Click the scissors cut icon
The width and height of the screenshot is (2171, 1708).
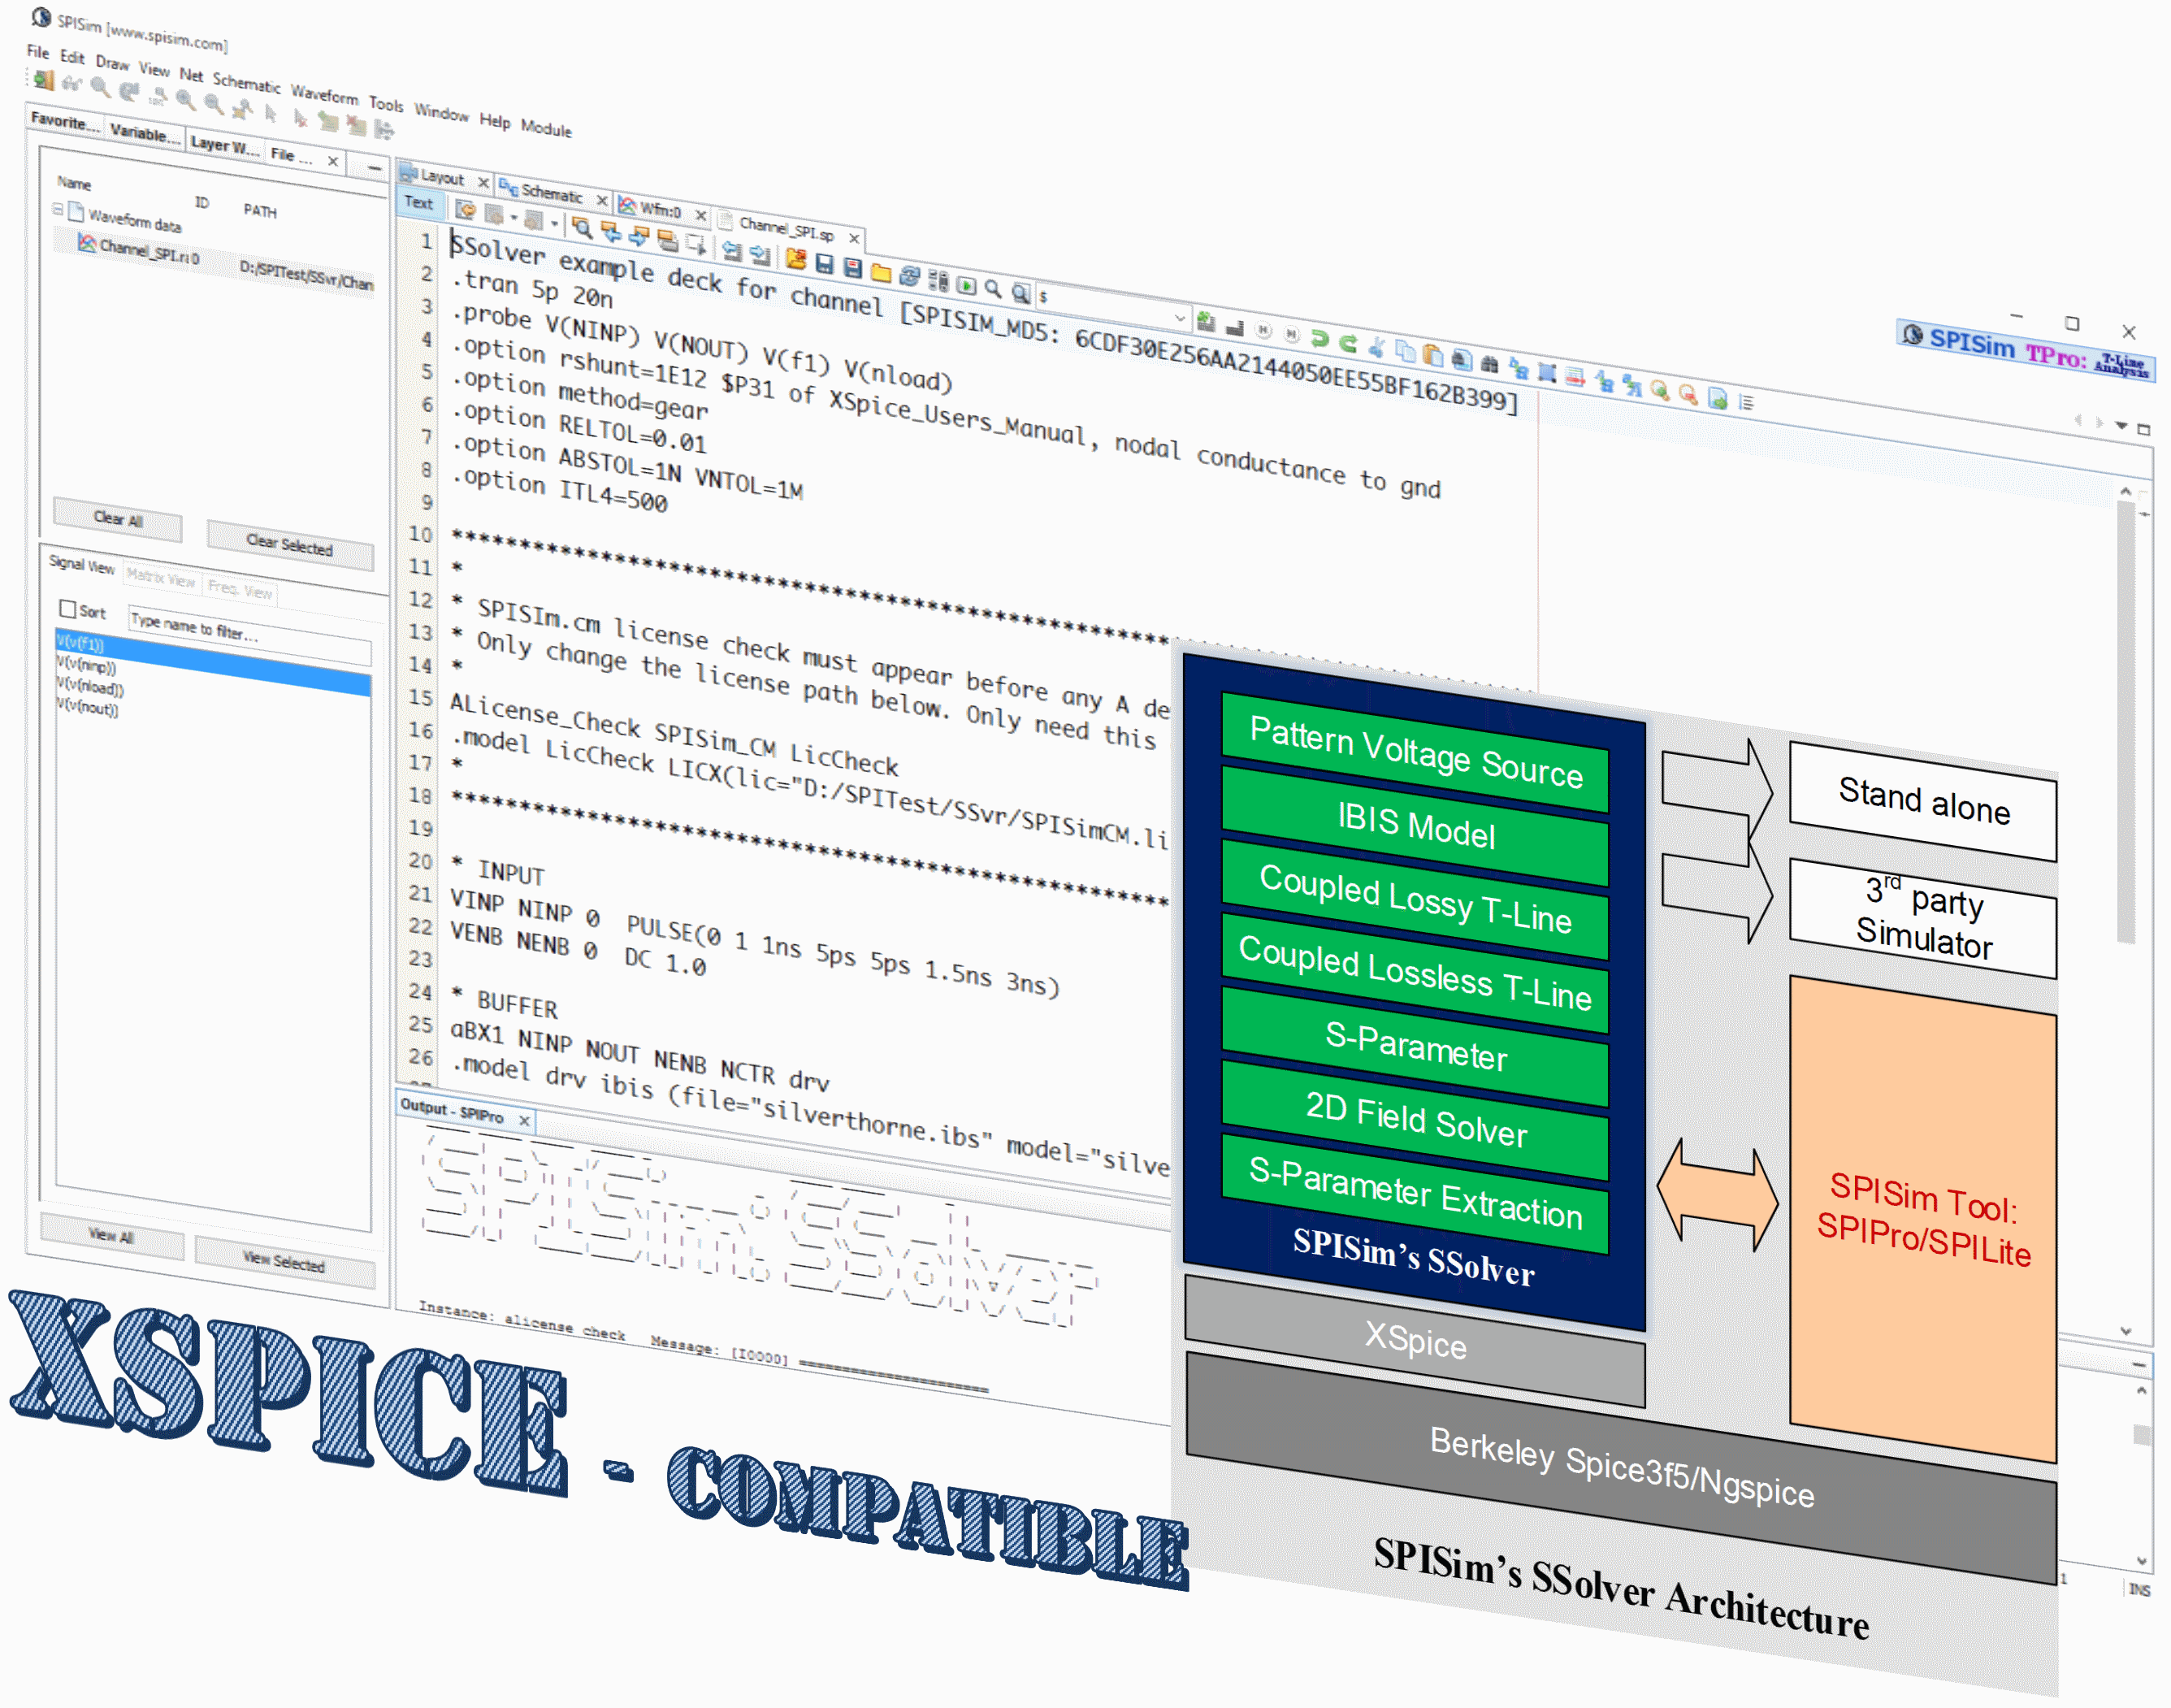[x=1377, y=348]
